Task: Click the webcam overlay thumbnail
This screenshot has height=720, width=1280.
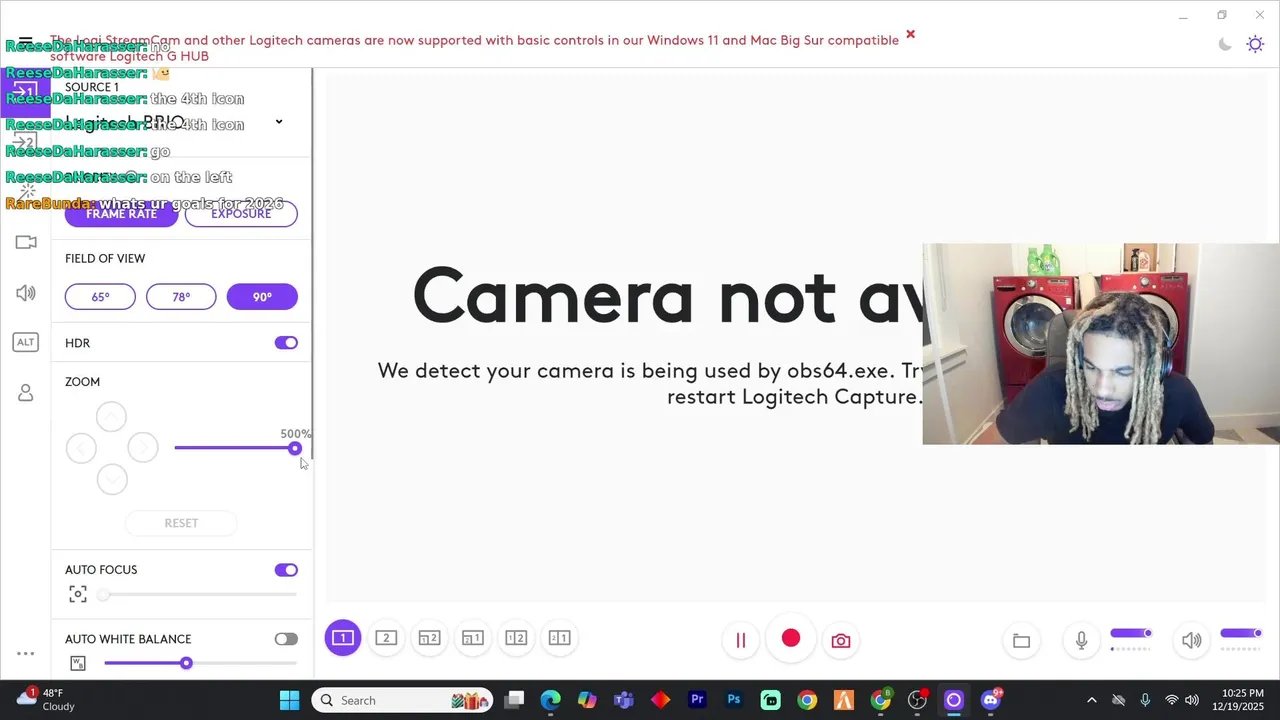Action: [1101, 344]
